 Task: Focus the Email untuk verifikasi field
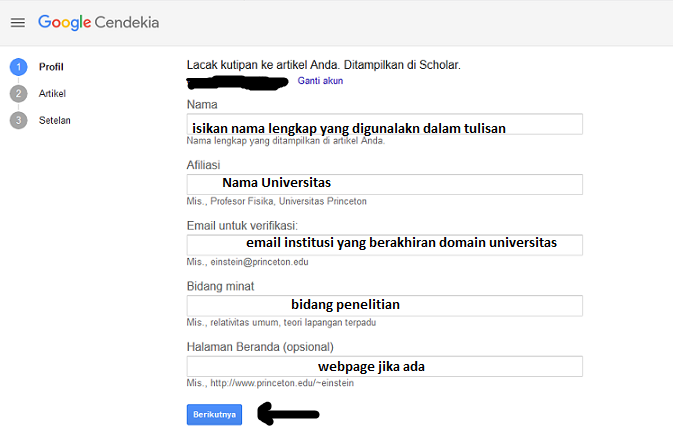pos(385,245)
